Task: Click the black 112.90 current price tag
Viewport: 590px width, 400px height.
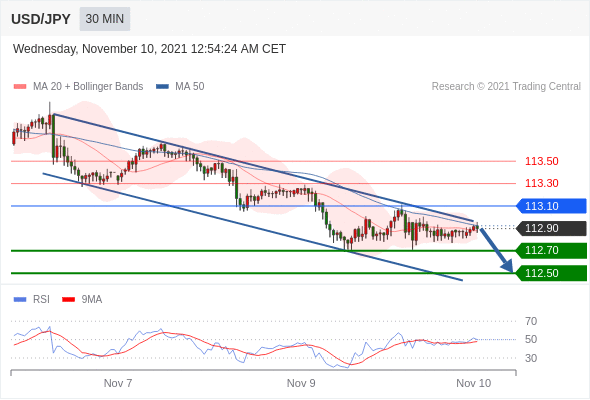Action: click(551, 228)
